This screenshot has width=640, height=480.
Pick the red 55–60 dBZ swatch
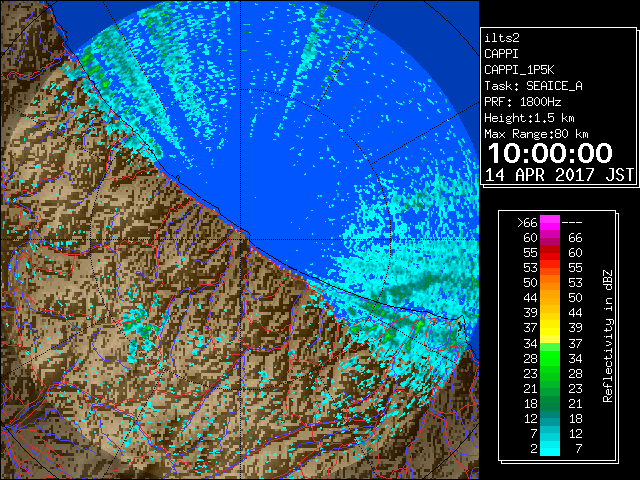tap(550, 253)
